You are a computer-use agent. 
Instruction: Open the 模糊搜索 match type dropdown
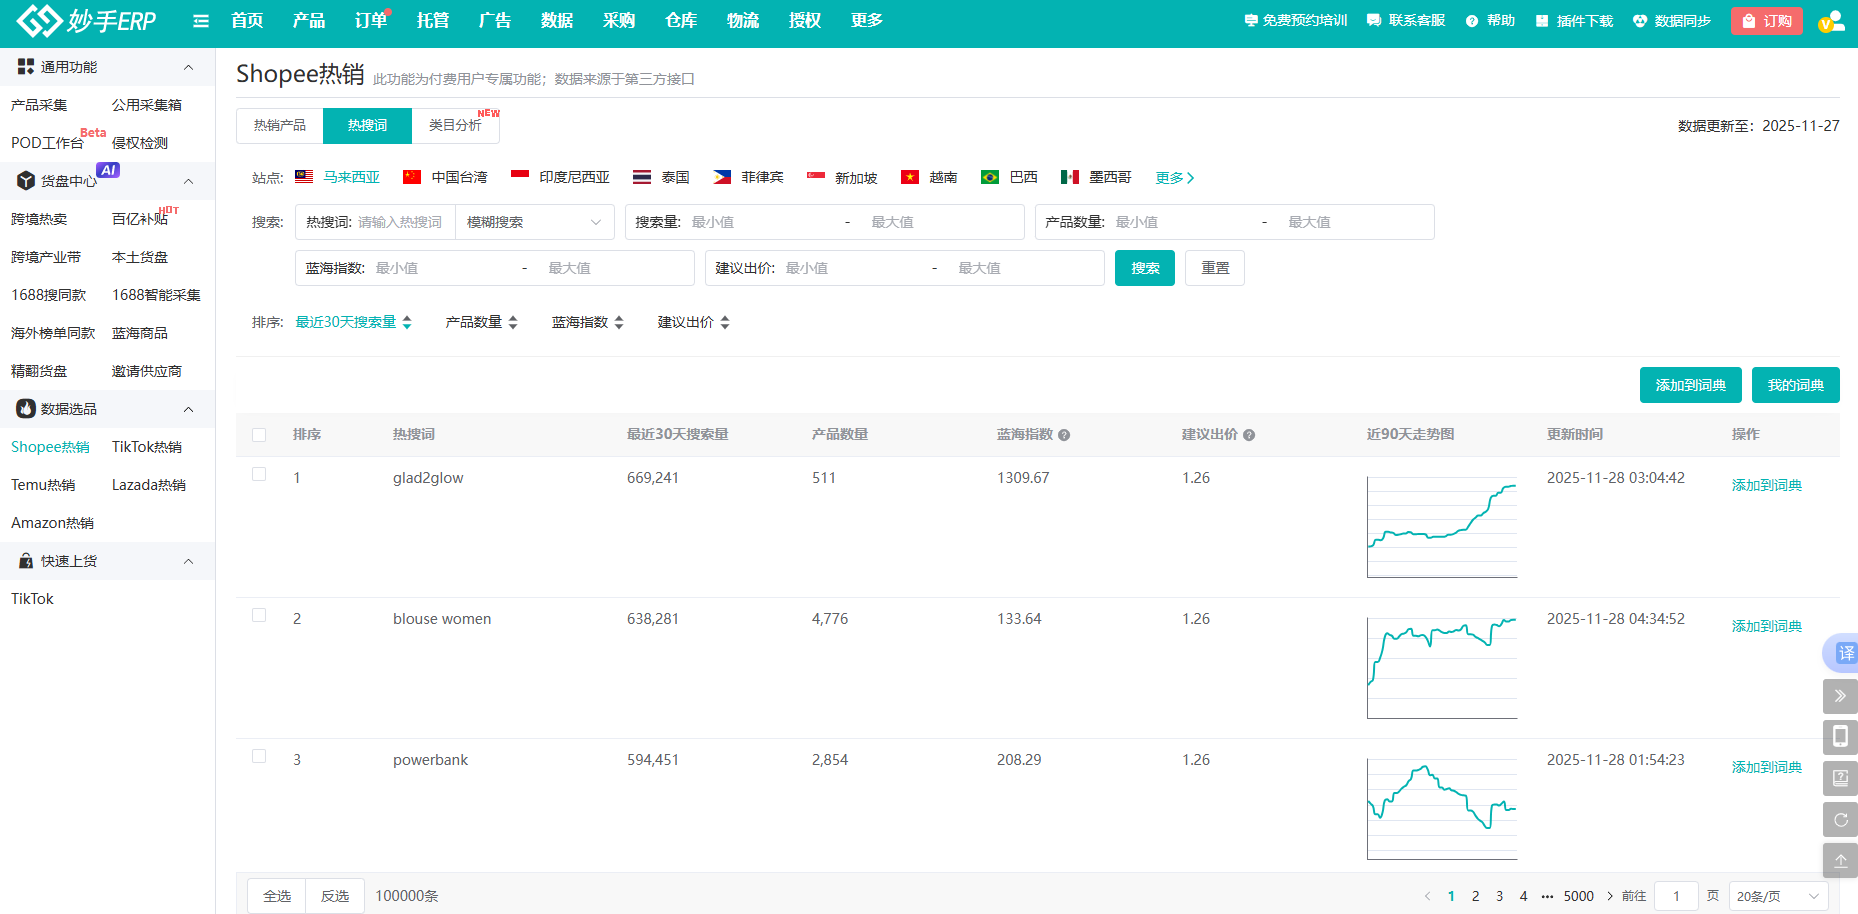pos(534,222)
